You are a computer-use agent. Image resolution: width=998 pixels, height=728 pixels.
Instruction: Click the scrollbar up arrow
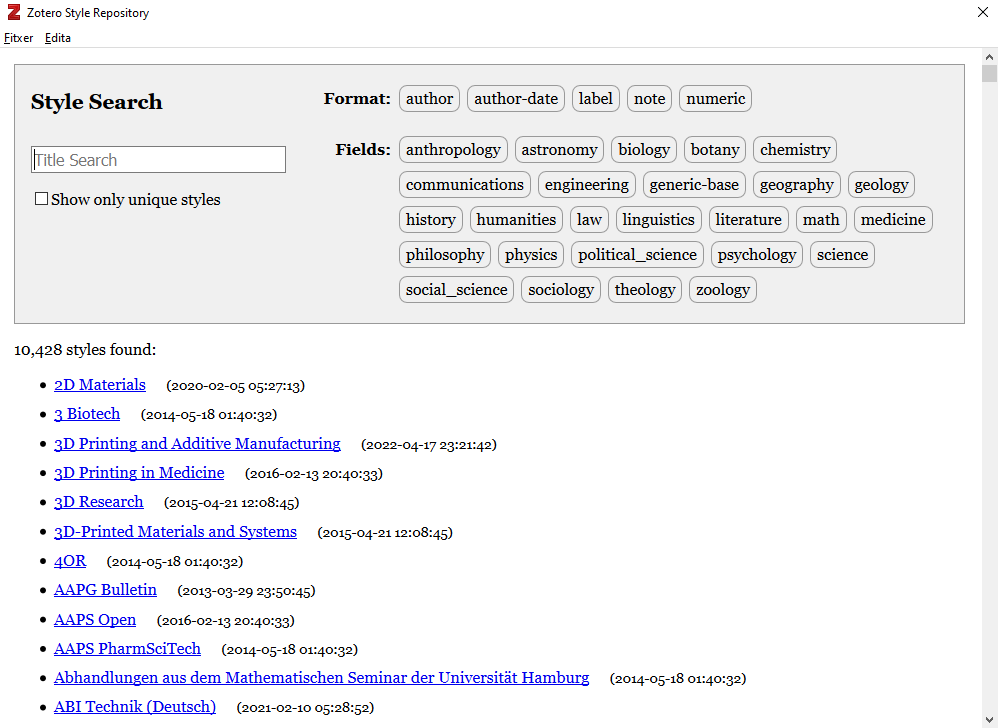tap(989, 57)
